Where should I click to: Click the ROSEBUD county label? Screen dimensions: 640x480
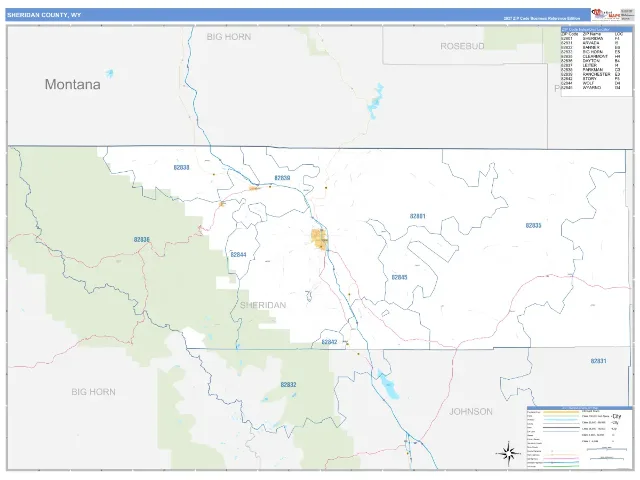pos(462,46)
